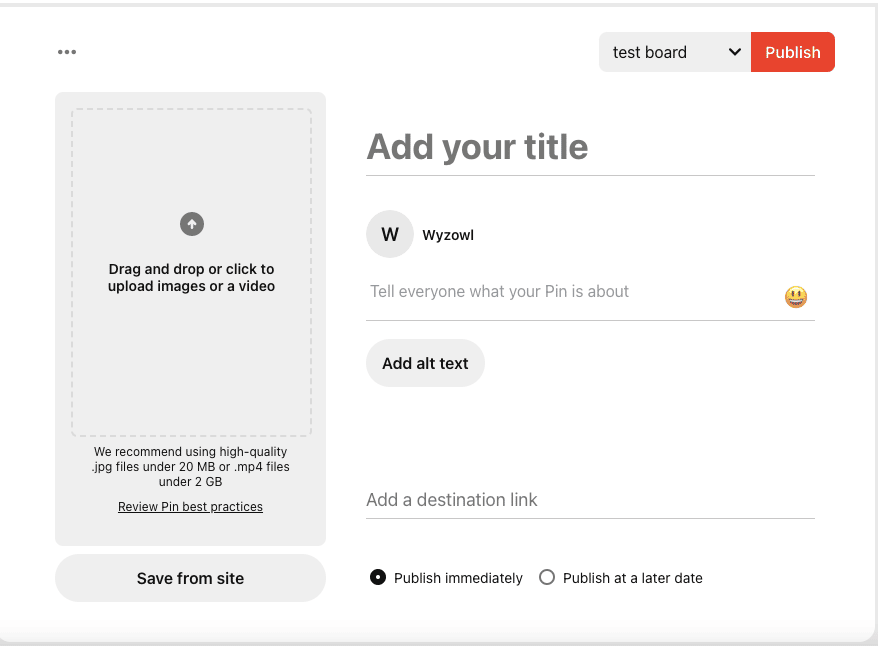The image size is (878, 646).
Task: Click the Add your title field
Action: [x=590, y=147]
